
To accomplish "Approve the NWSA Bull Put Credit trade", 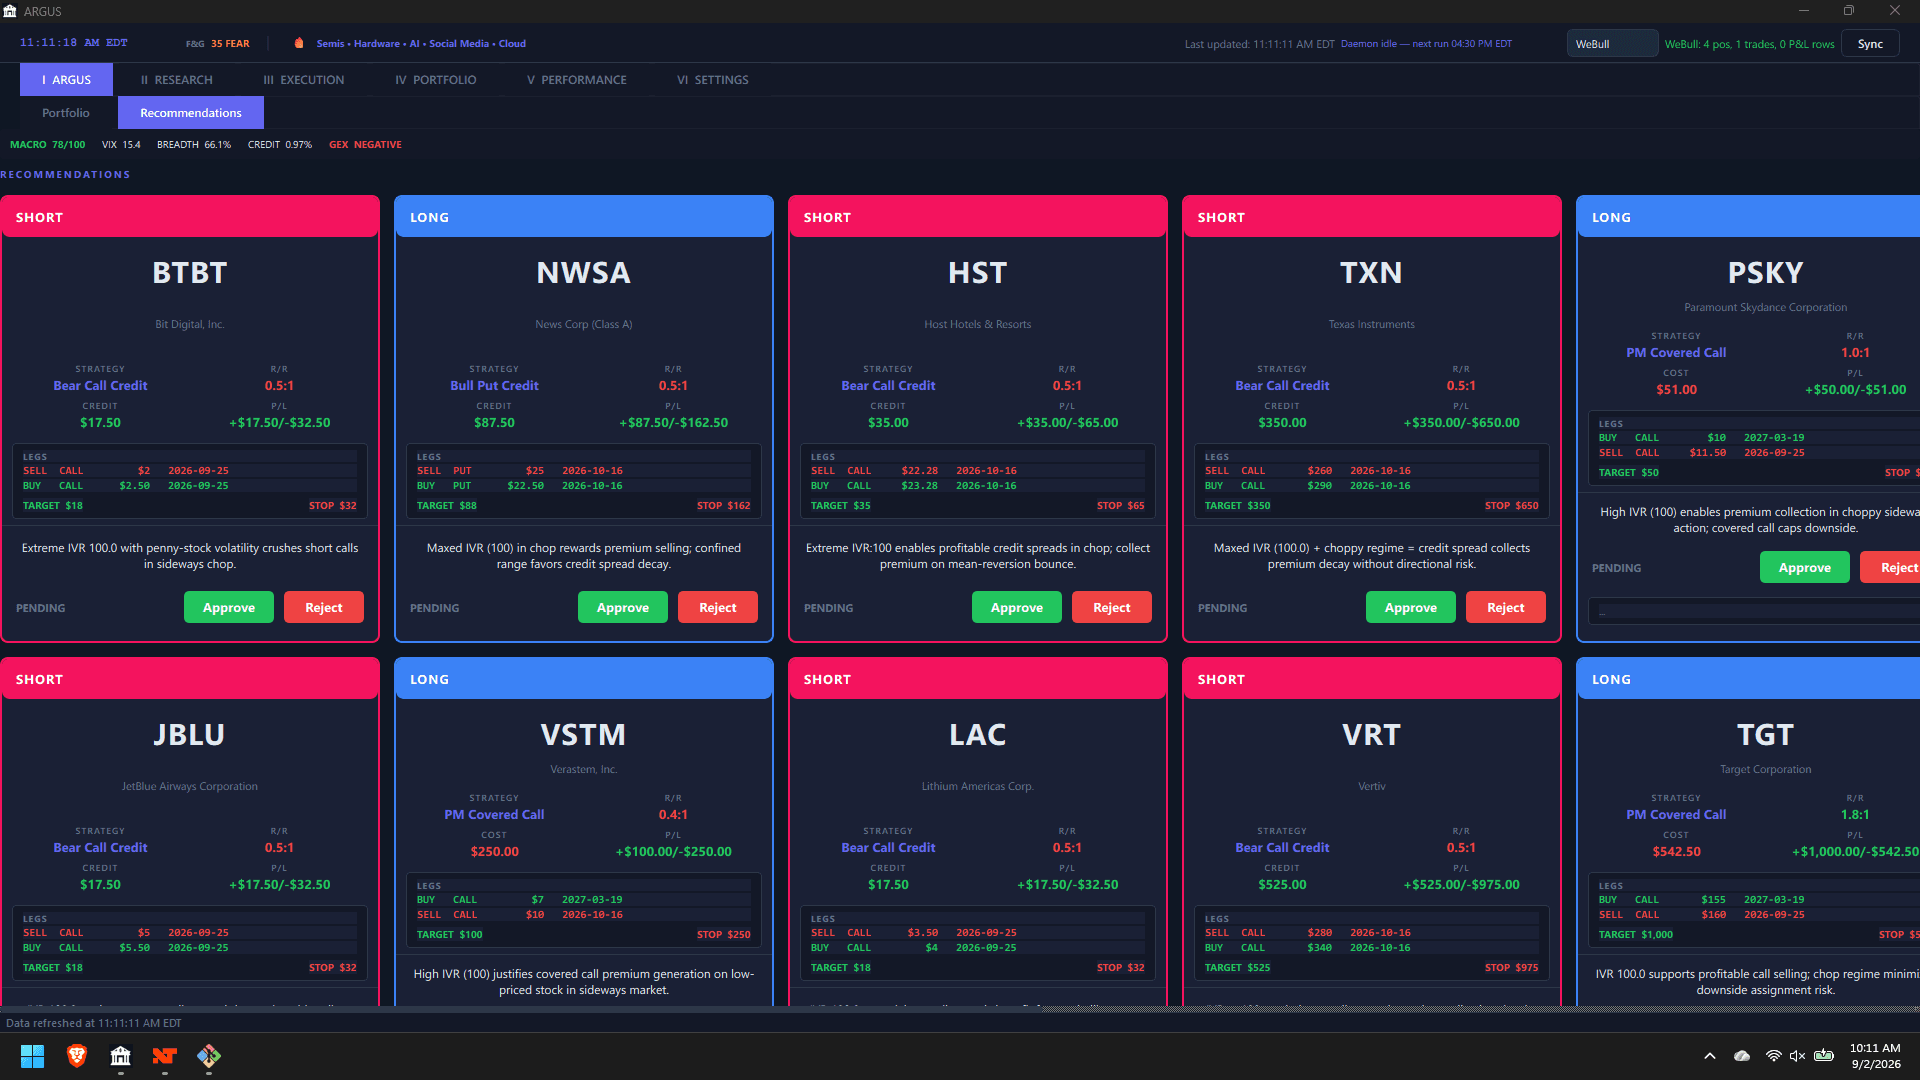I will click(623, 607).
